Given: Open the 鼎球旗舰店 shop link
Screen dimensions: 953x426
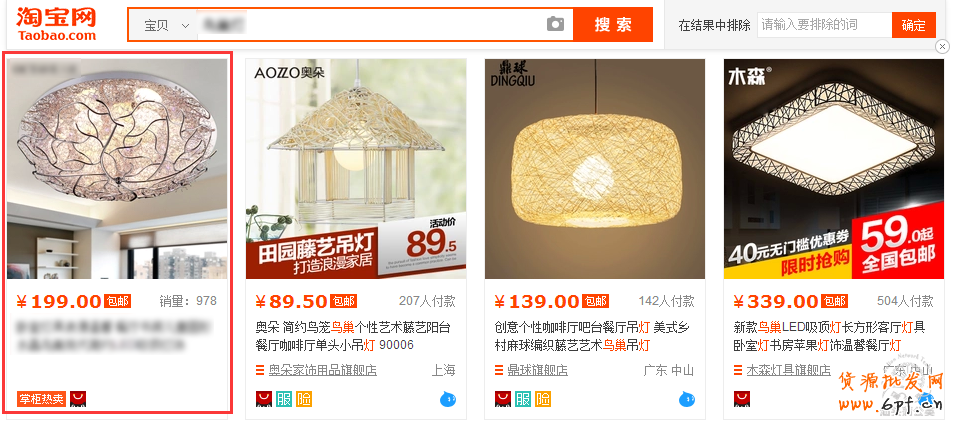Looking at the screenshot, I should [537, 370].
